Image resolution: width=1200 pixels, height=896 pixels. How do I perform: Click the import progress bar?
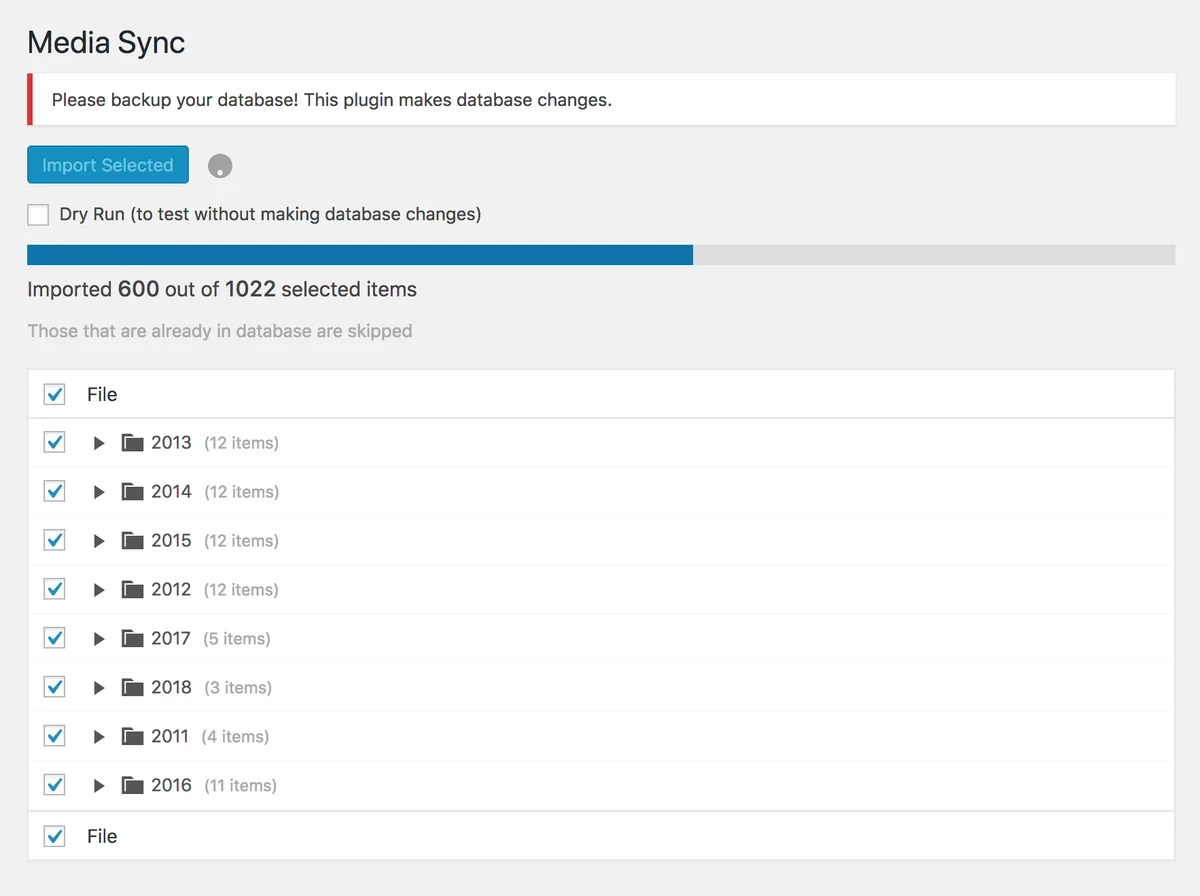click(601, 255)
